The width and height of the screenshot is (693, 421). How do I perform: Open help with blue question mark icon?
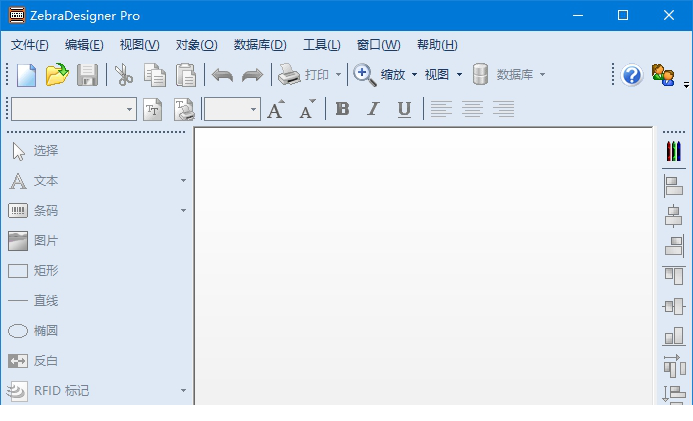click(632, 75)
